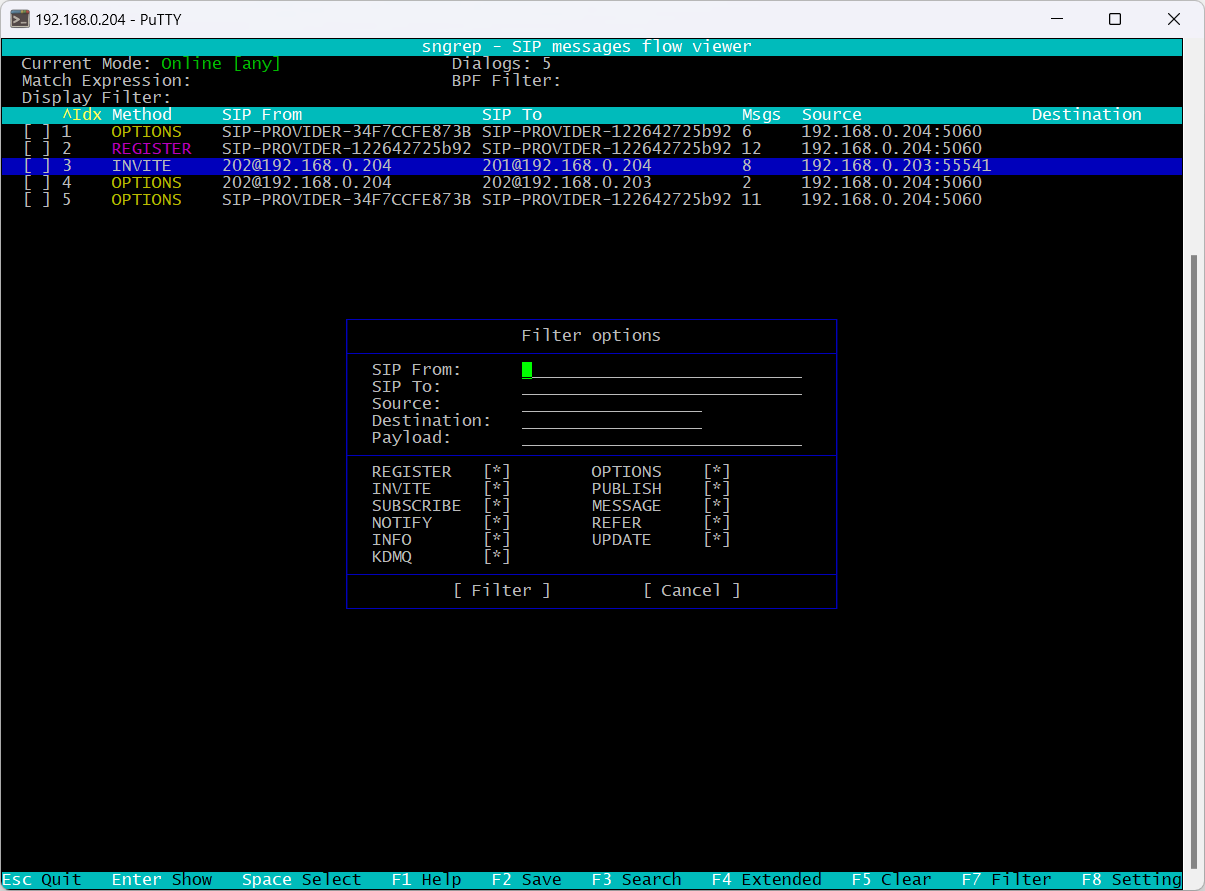The height and width of the screenshot is (891, 1205).
Task: Click F2 Save in bottom bar
Action: (526, 880)
